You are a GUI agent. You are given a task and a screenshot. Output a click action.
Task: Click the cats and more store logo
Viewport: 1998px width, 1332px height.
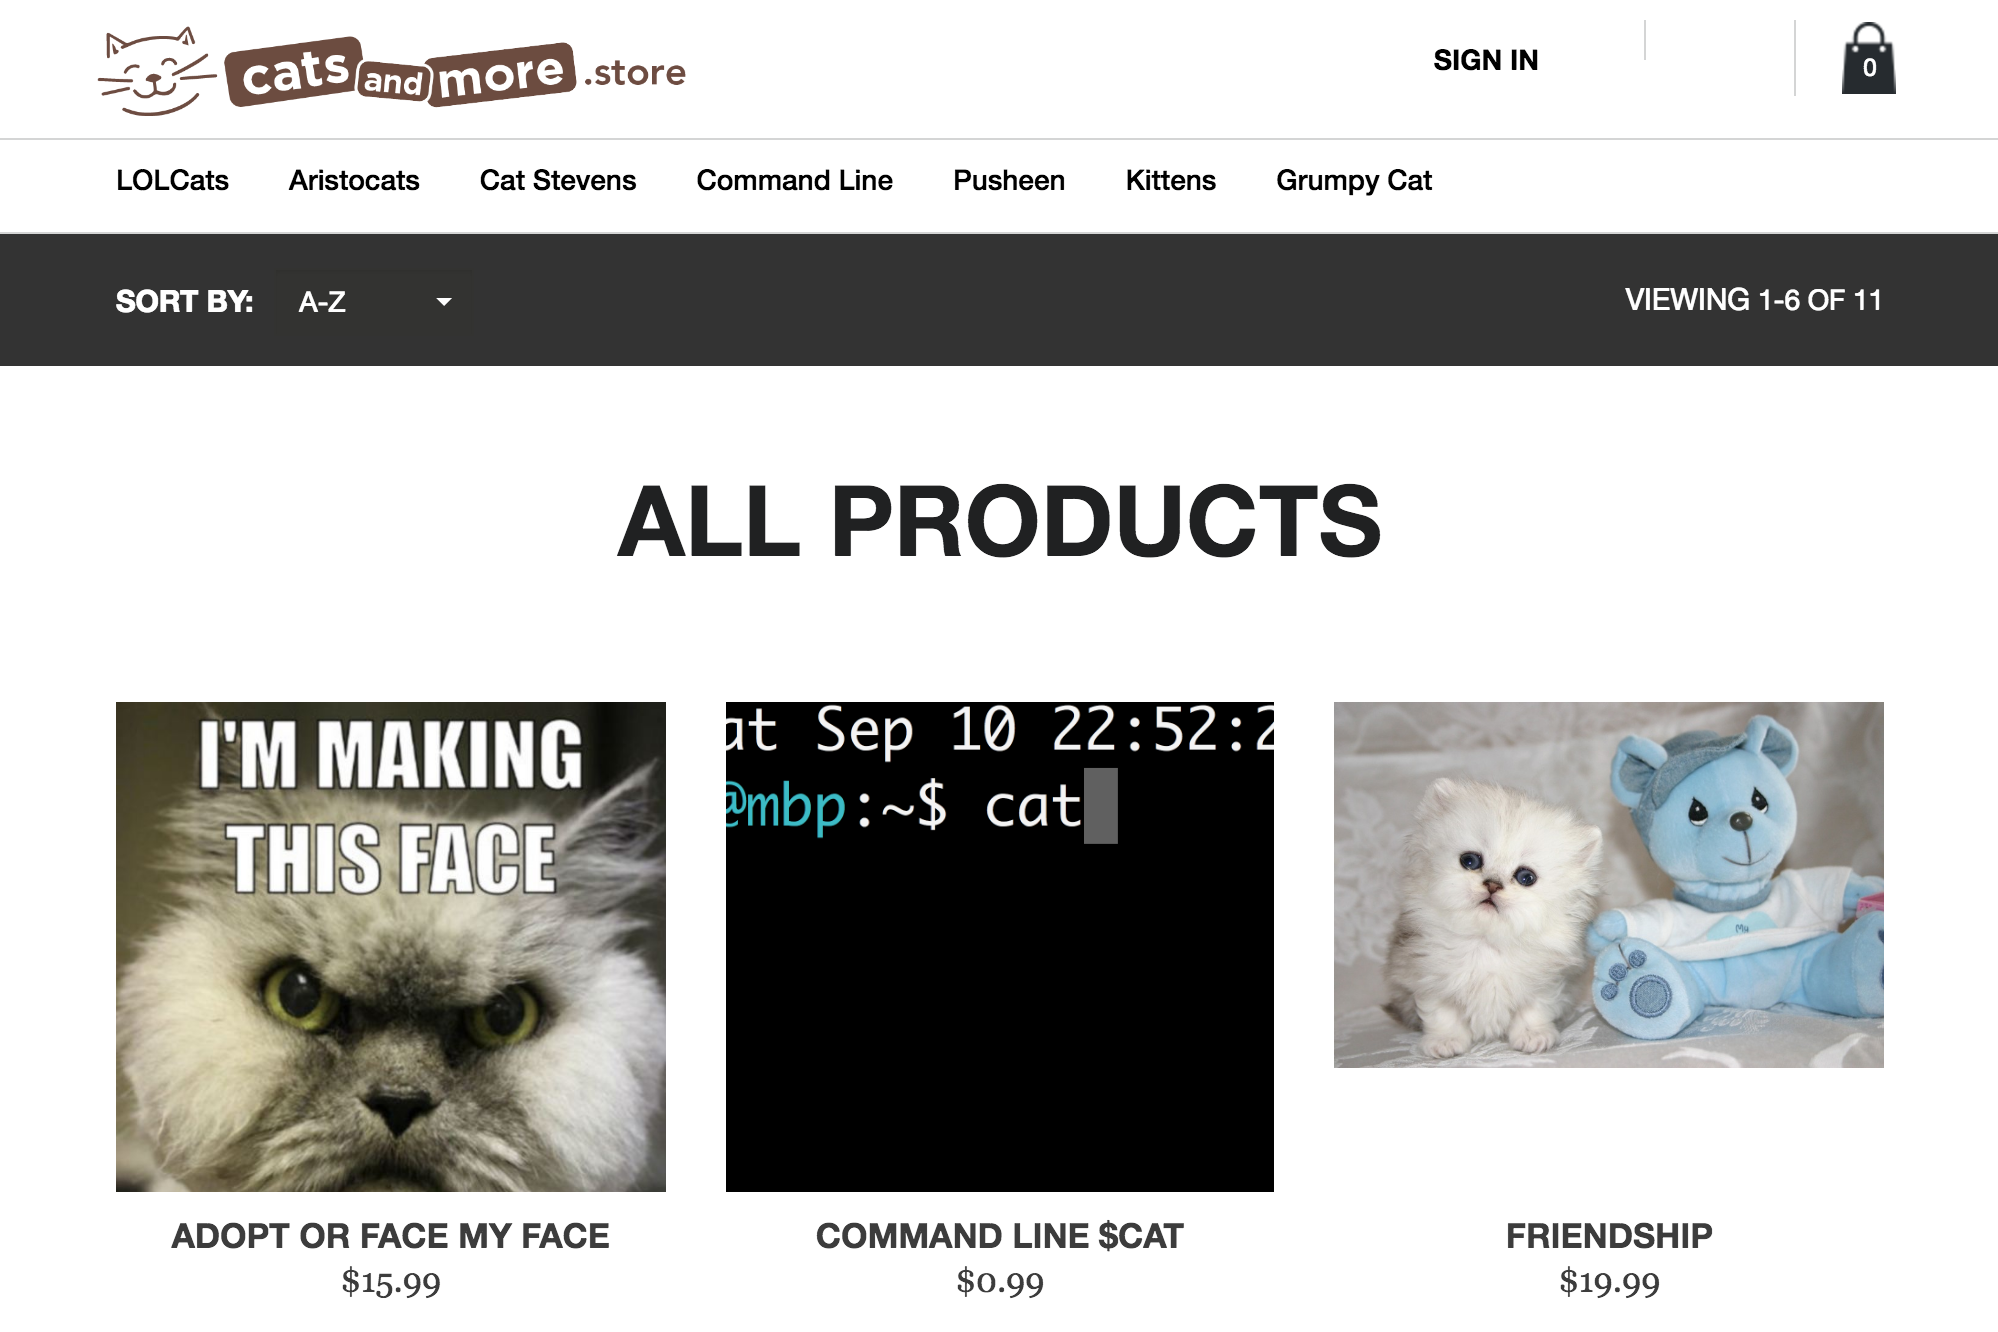point(392,71)
